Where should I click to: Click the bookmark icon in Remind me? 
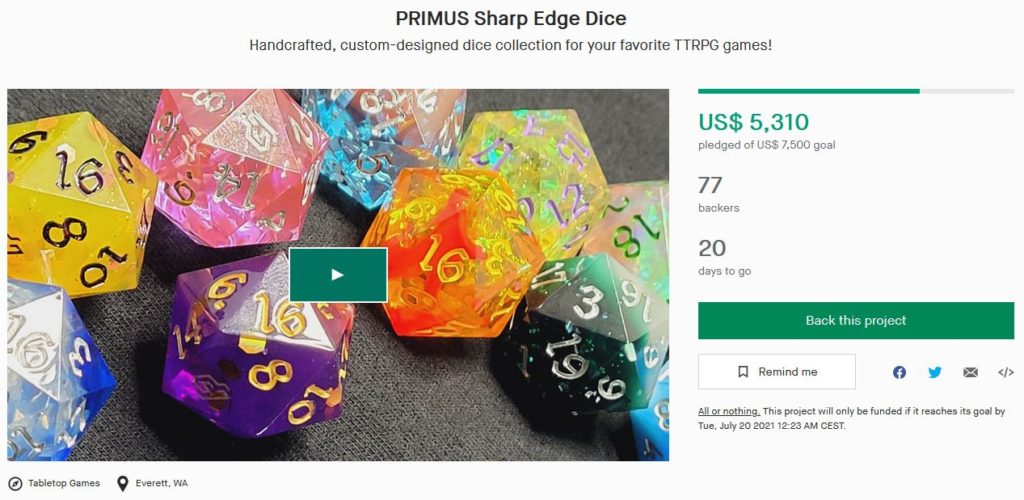click(x=743, y=371)
